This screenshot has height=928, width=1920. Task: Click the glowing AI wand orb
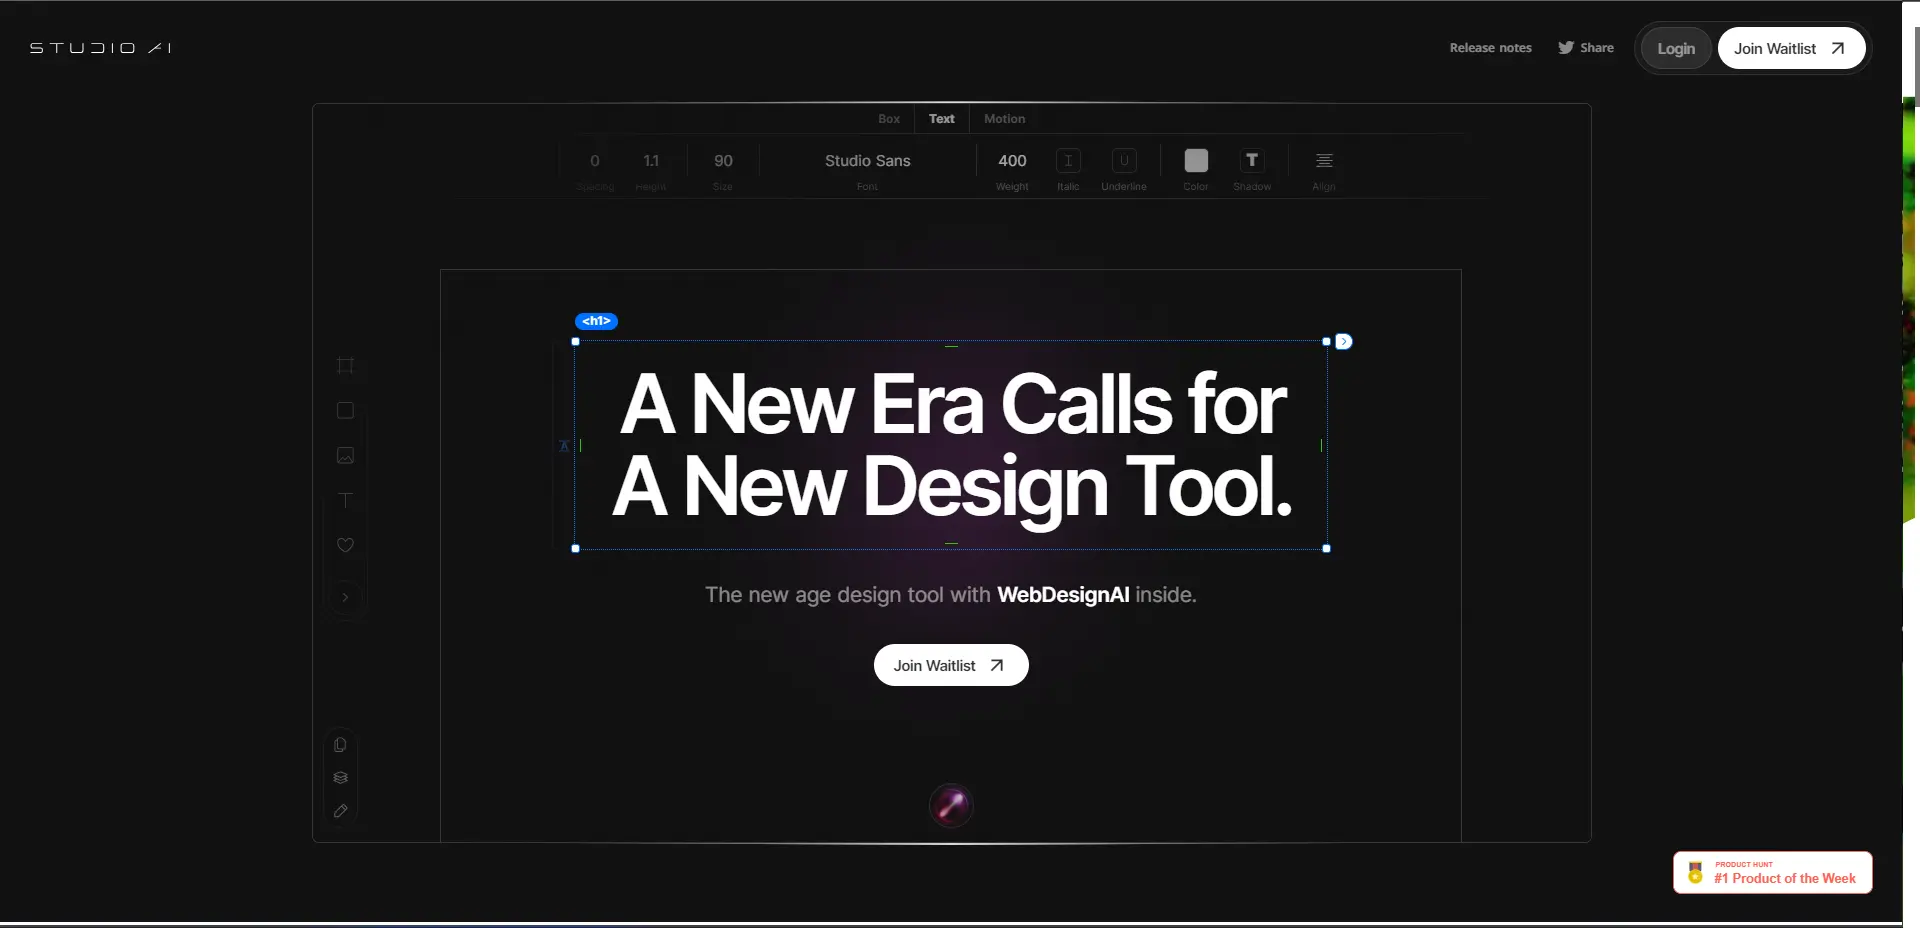click(x=950, y=805)
